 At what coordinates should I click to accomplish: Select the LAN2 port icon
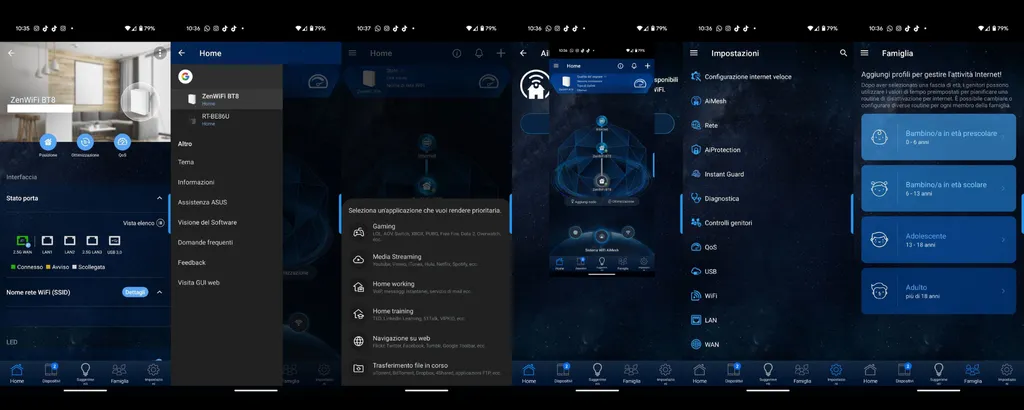point(69,241)
